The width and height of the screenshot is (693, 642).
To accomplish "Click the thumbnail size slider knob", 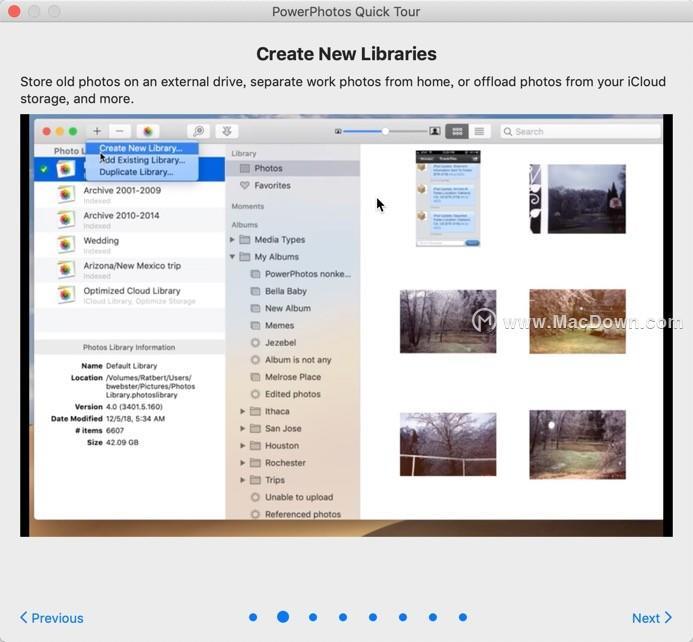I will click(x=385, y=131).
